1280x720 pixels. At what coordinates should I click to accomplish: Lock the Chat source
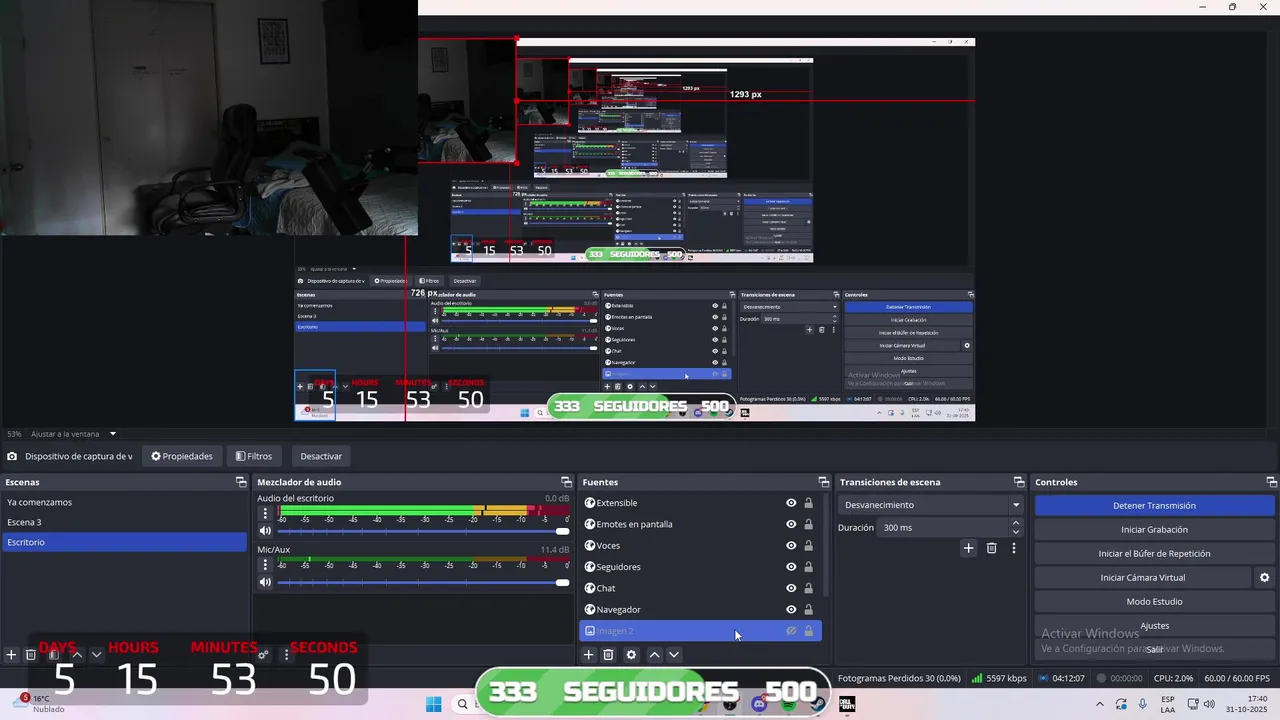click(x=809, y=588)
